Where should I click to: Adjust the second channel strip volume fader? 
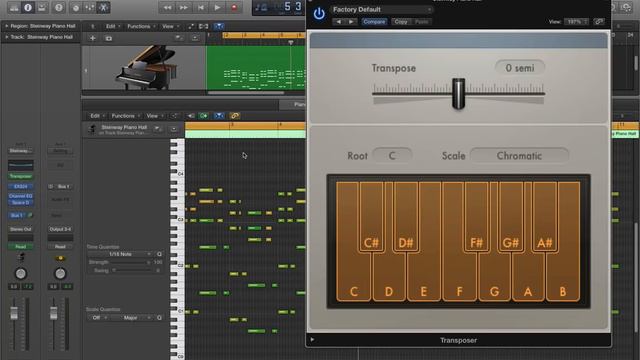click(x=53, y=313)
